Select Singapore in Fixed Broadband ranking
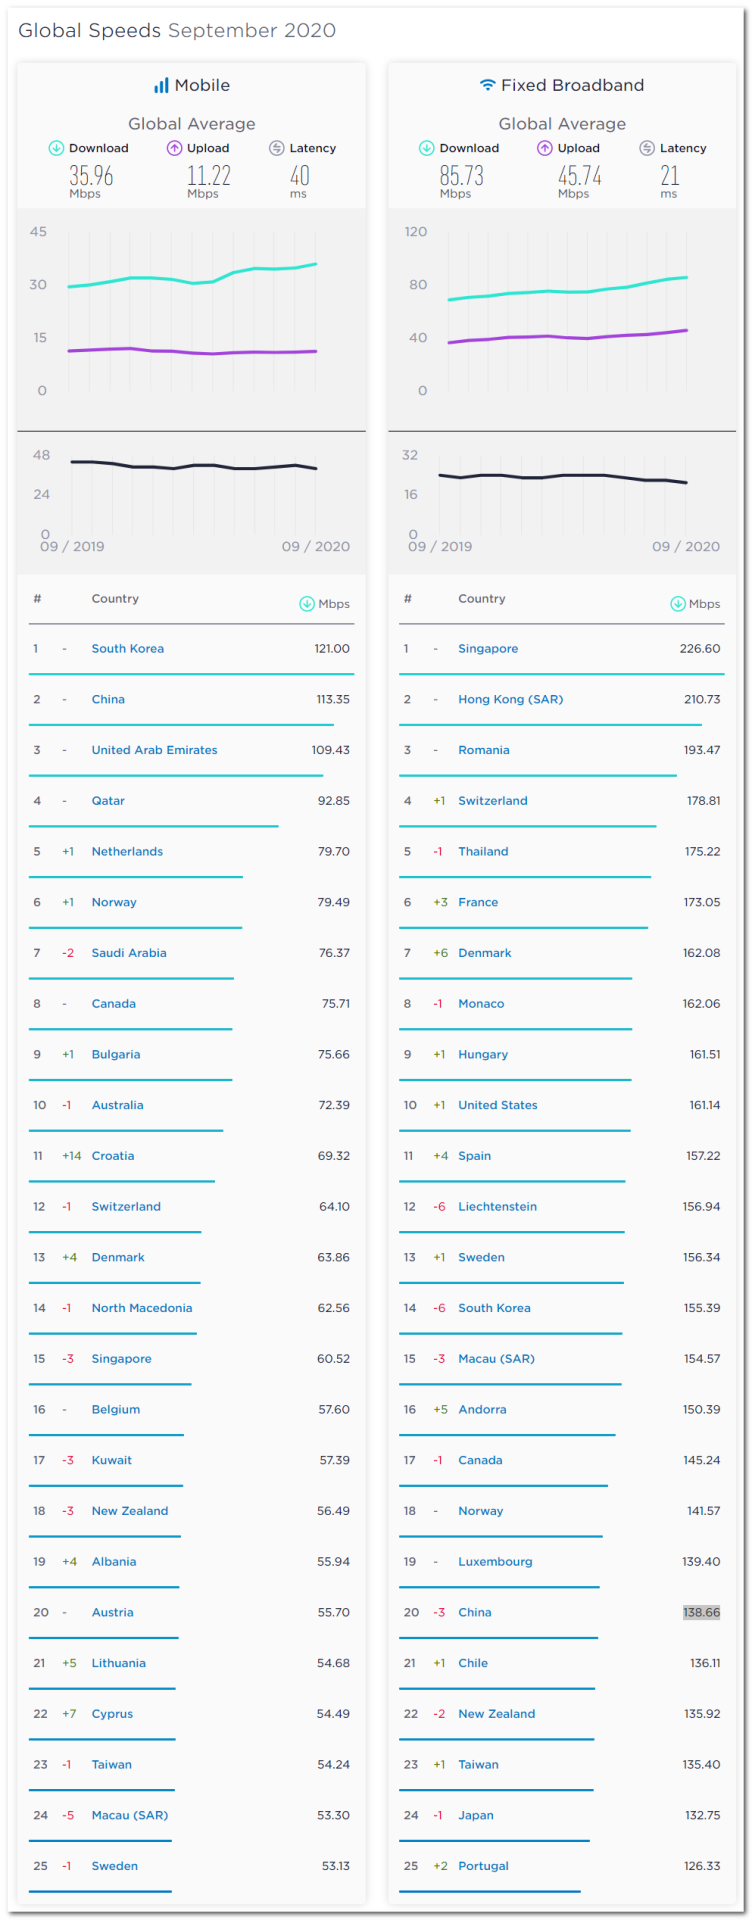This screenshot has width=752, height=1920. coord(488,649)
